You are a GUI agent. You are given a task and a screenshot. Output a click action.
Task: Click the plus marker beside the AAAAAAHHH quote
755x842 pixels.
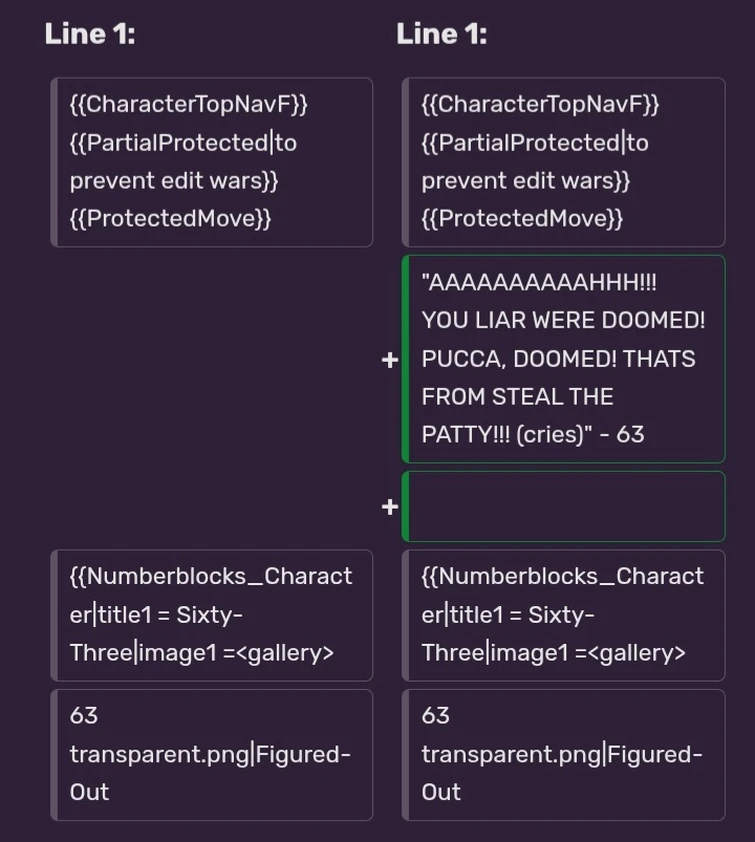(390, 360)
